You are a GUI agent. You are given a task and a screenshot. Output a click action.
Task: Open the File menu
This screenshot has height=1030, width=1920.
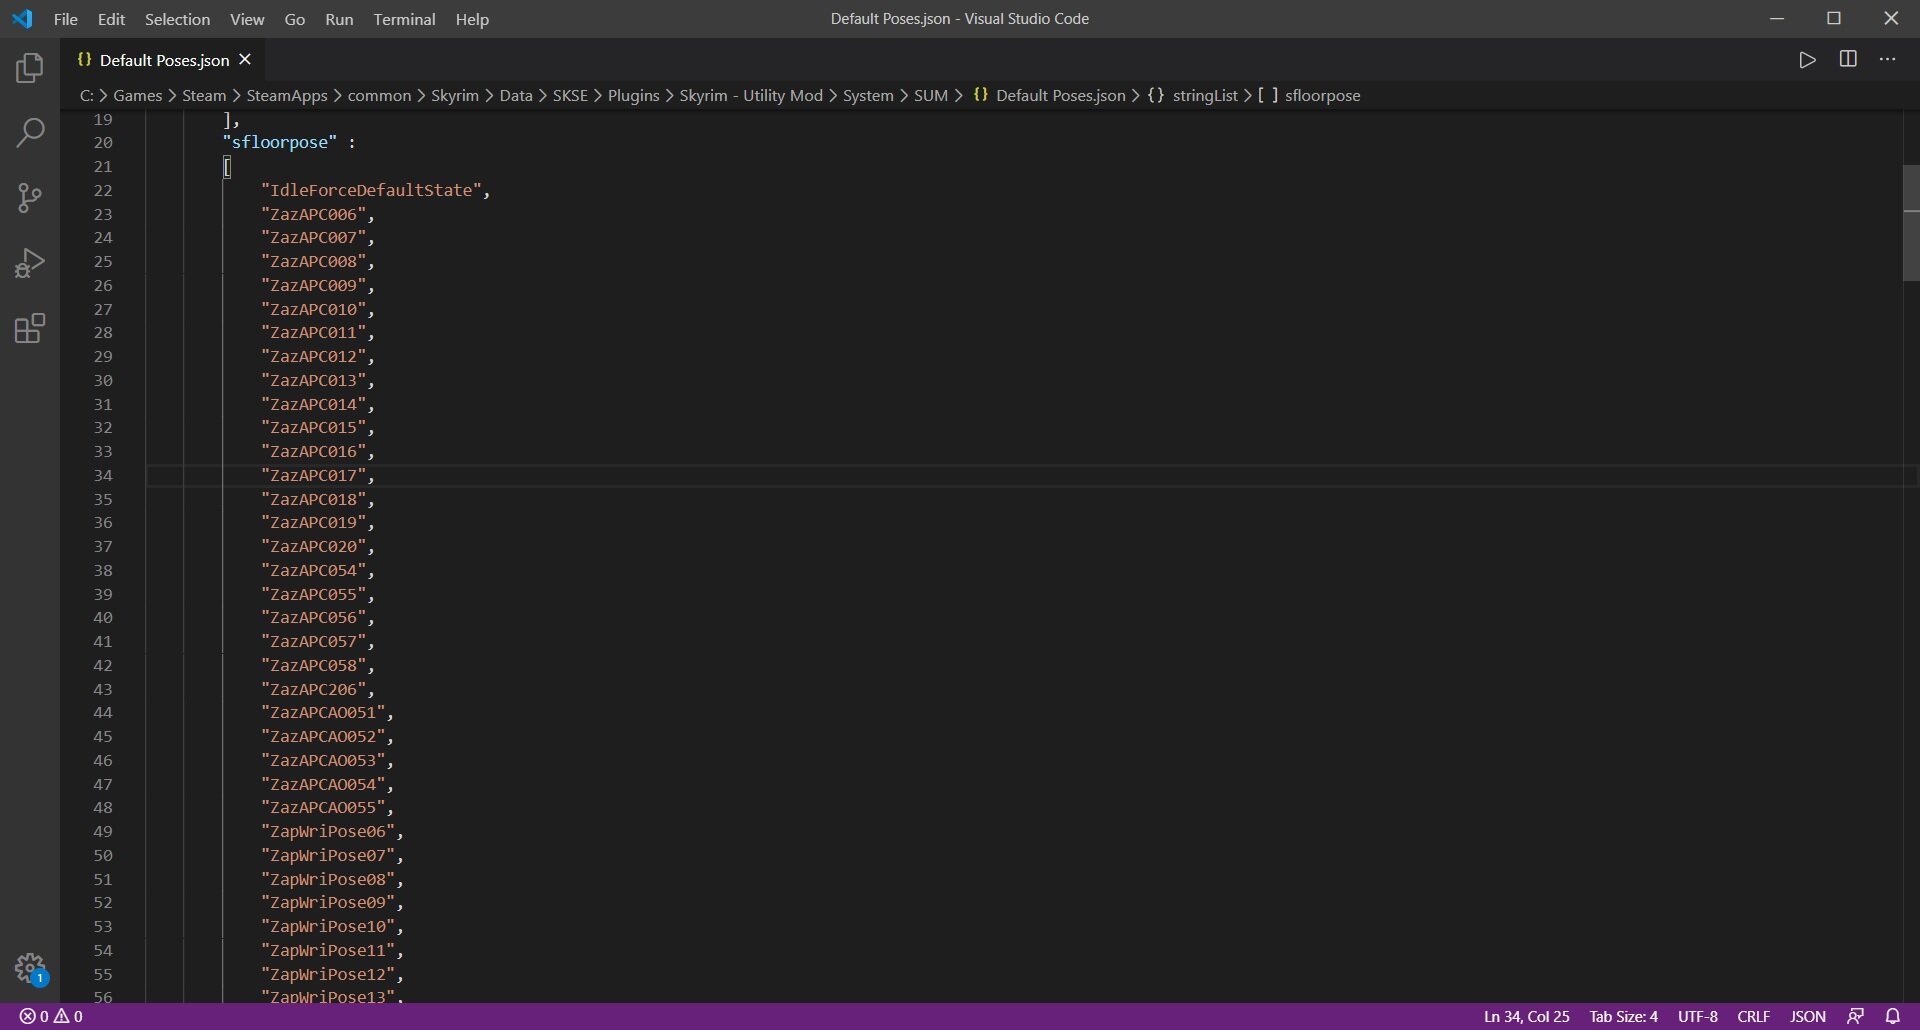65,19
